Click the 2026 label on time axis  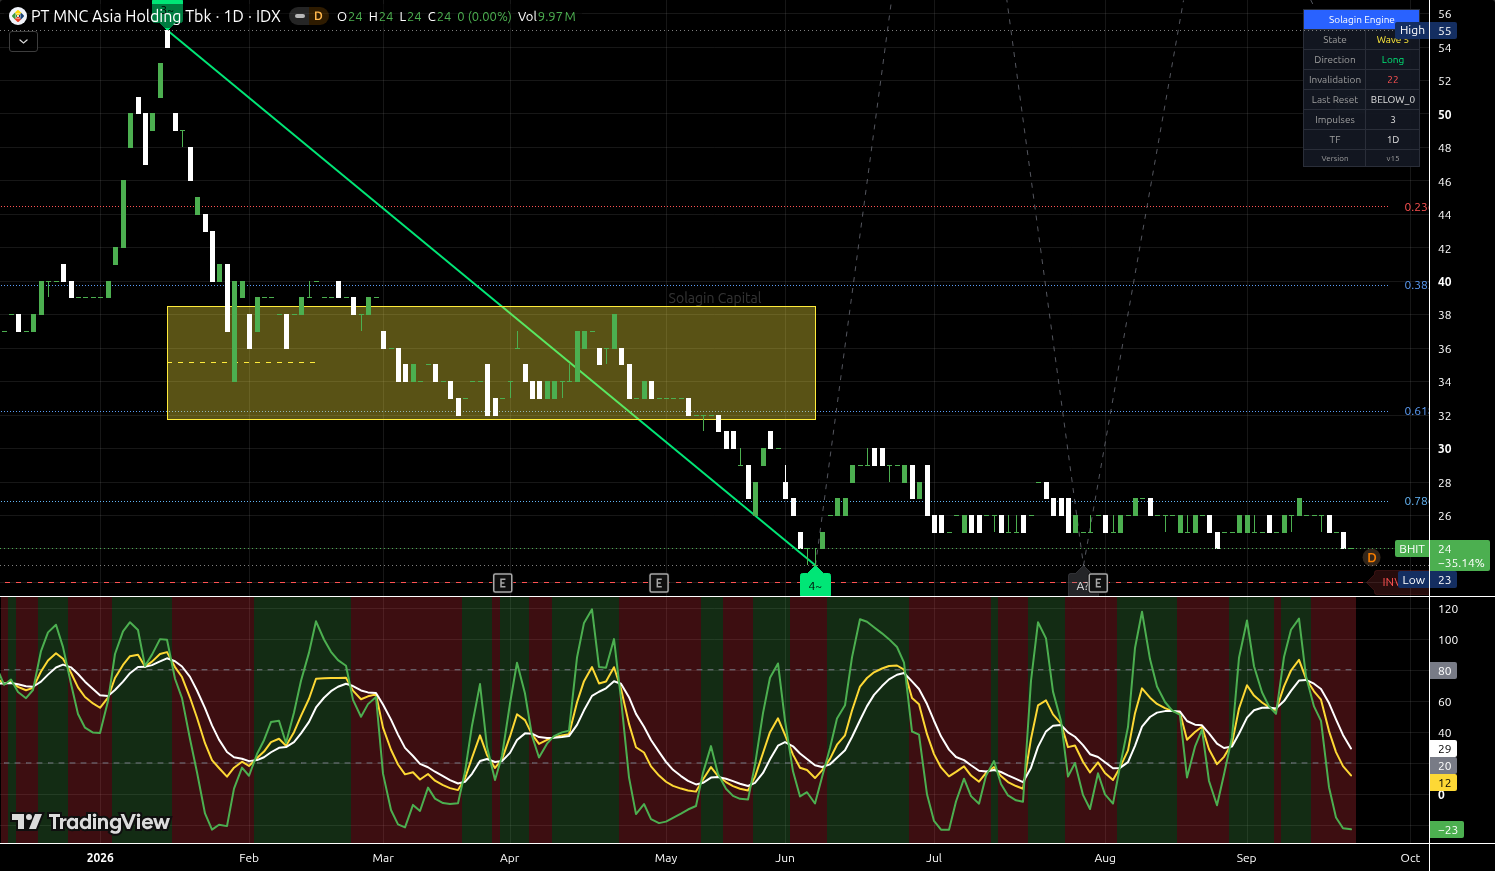point(100,858)
